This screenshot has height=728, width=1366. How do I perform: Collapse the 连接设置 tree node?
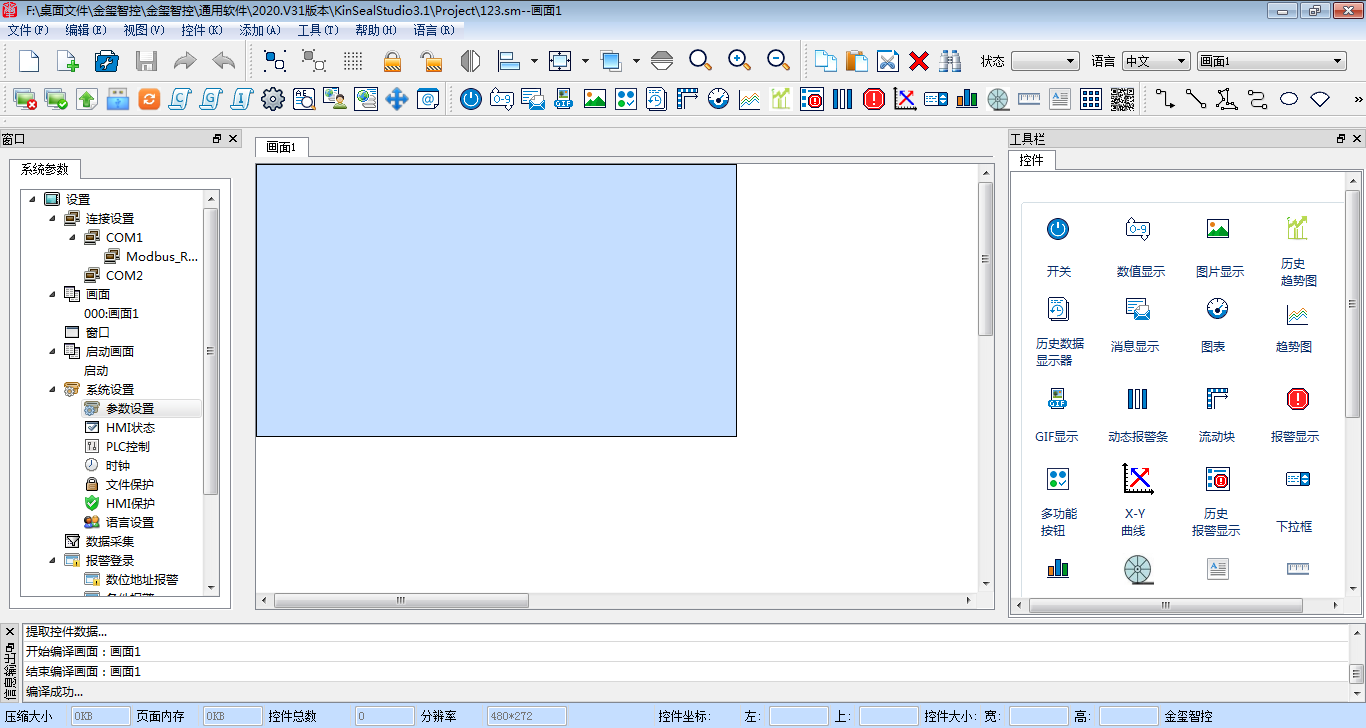[52, 219]
